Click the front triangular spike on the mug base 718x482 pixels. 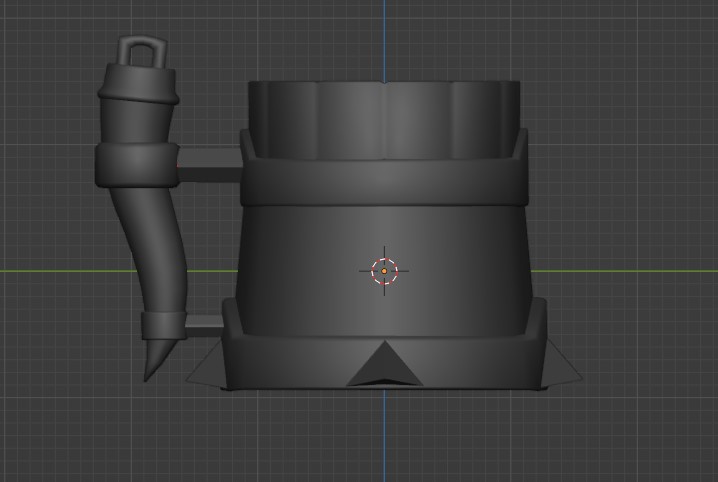pyautogui.click(x=385, y=364)
